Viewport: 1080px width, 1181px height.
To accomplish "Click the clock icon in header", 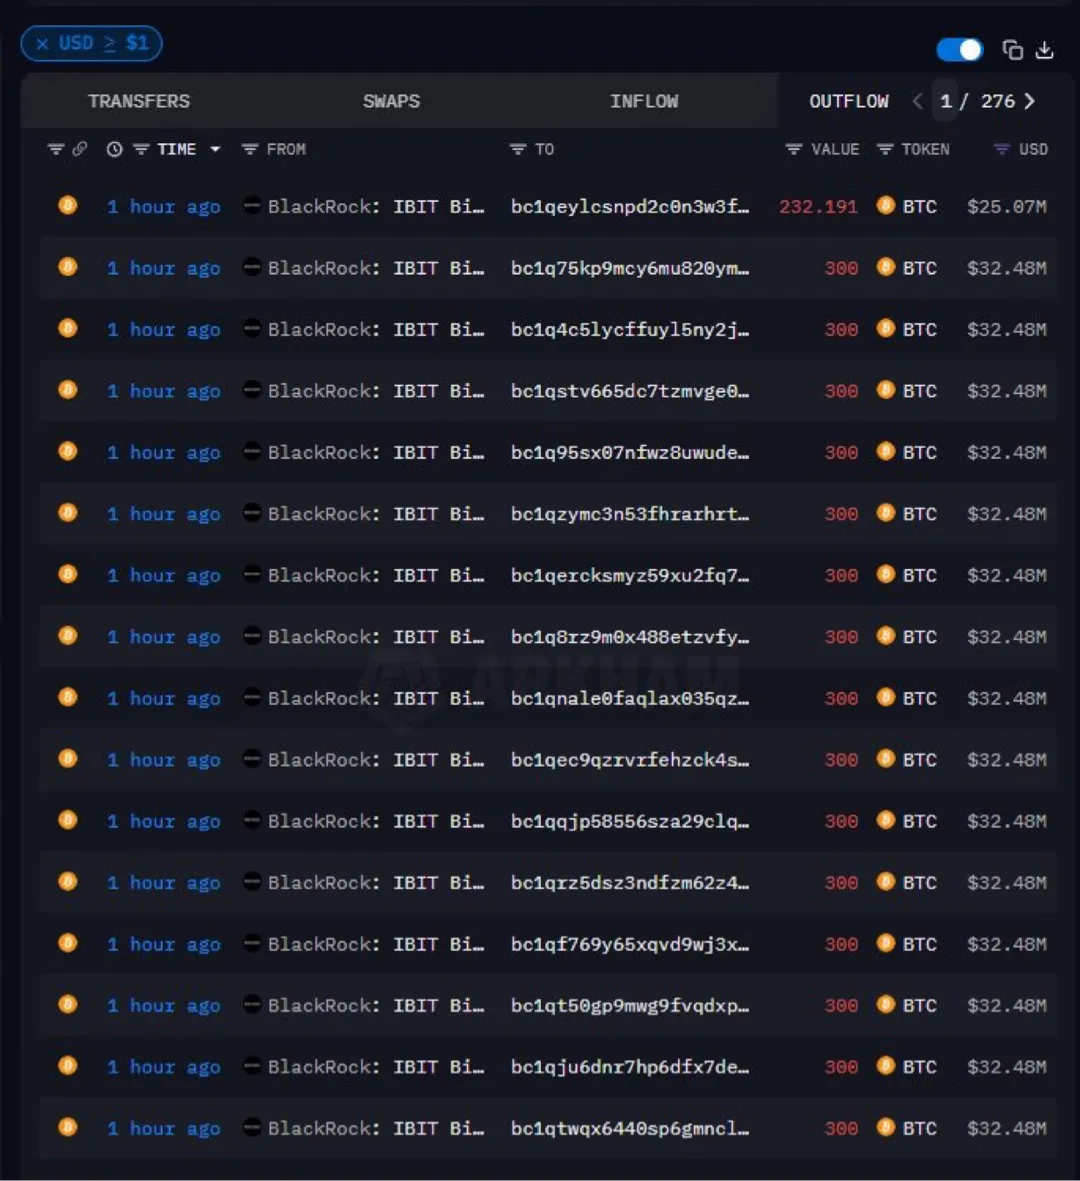I will click(x=114, y=149).
